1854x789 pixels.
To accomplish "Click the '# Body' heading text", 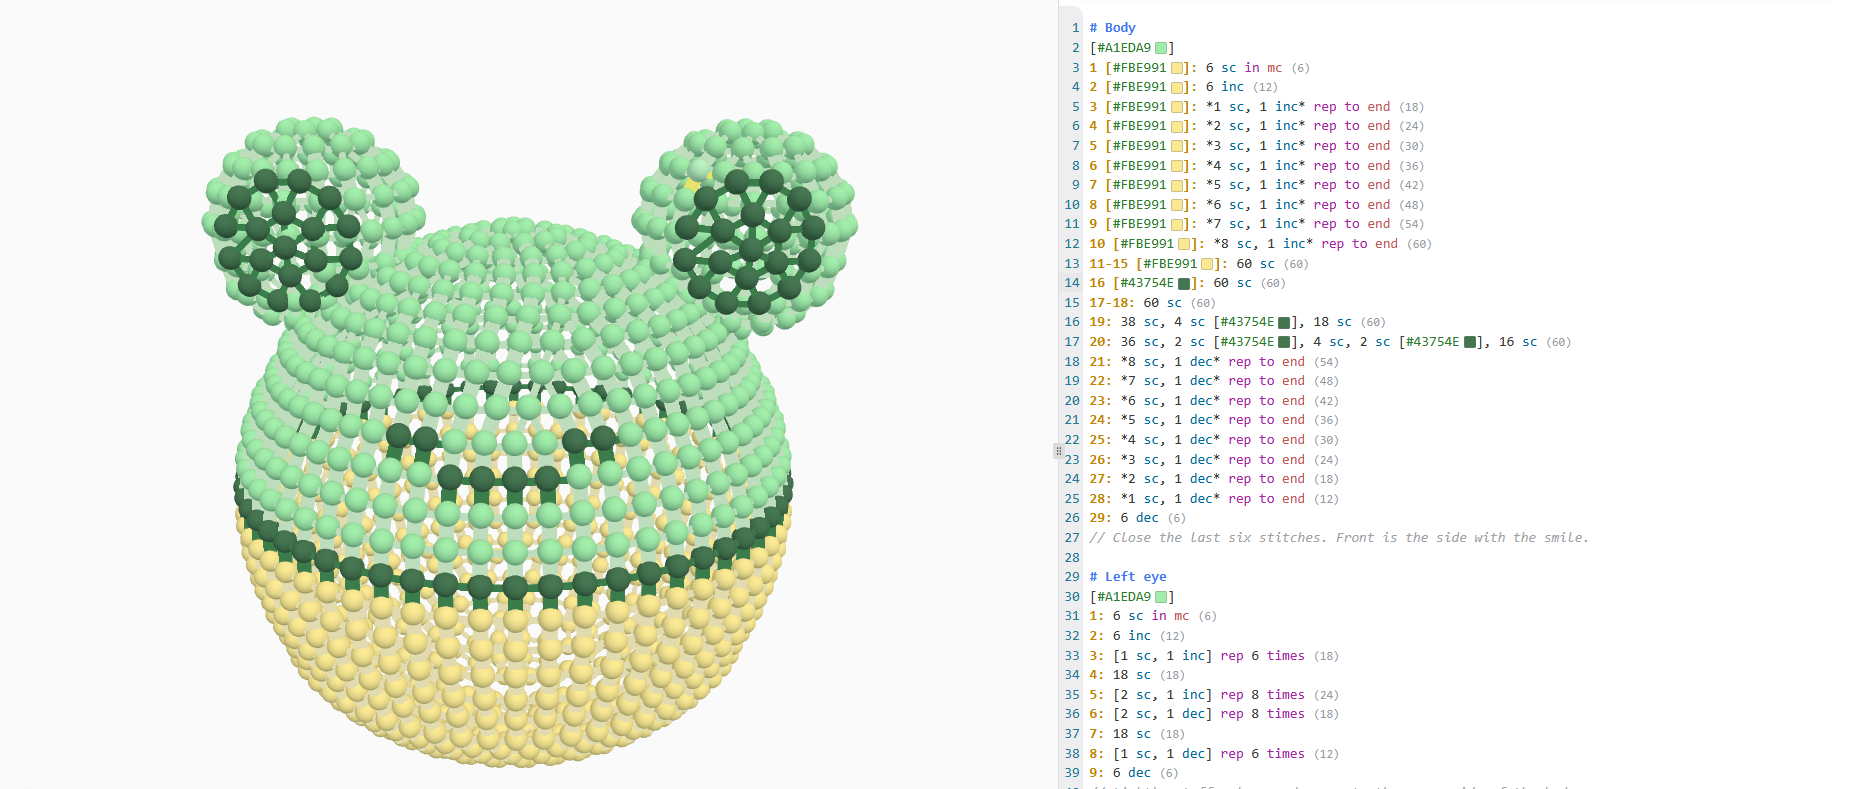I will coord(1112,28).
